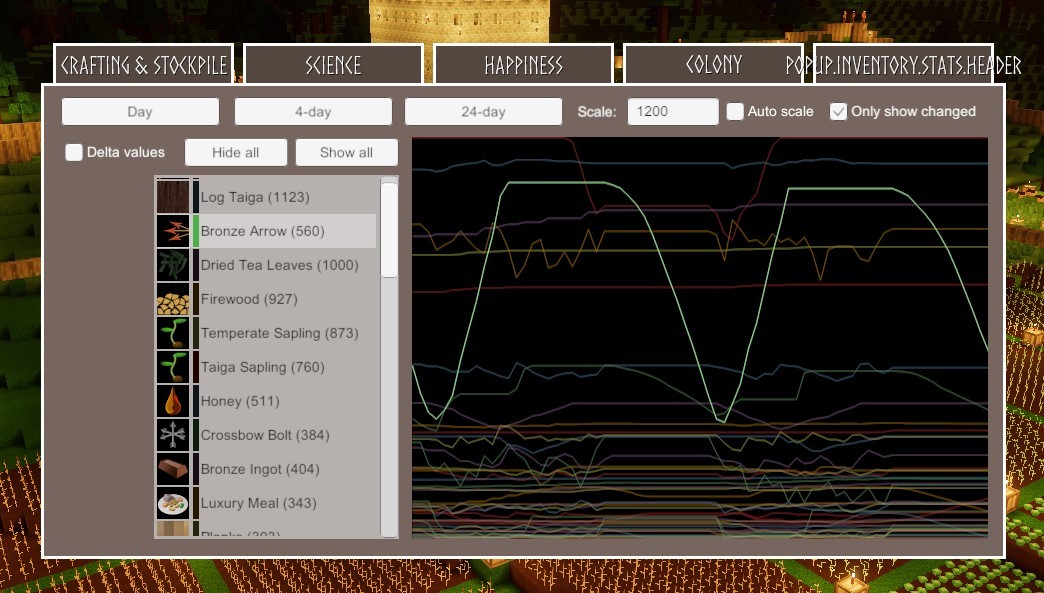Viewport: 1044px width, 593px height.
Task: Click the Hide all button
Action: tap(236, 152)
